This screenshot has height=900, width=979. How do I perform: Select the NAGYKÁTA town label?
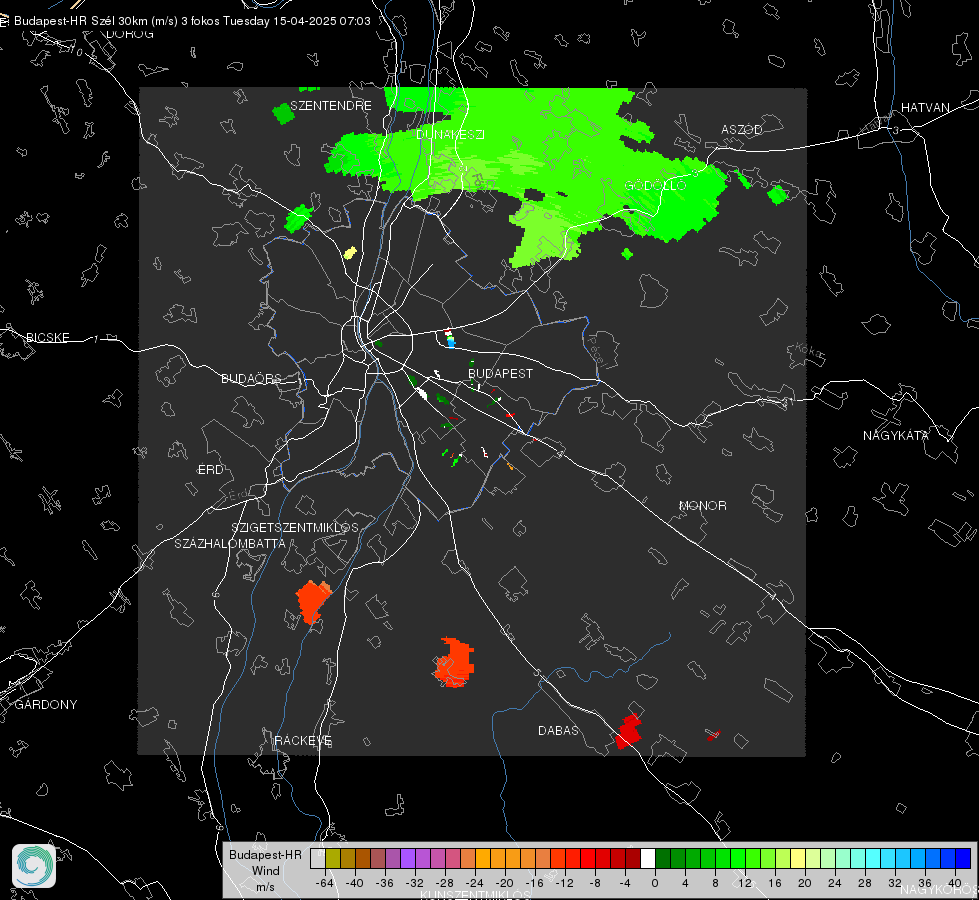coord(895,435)
